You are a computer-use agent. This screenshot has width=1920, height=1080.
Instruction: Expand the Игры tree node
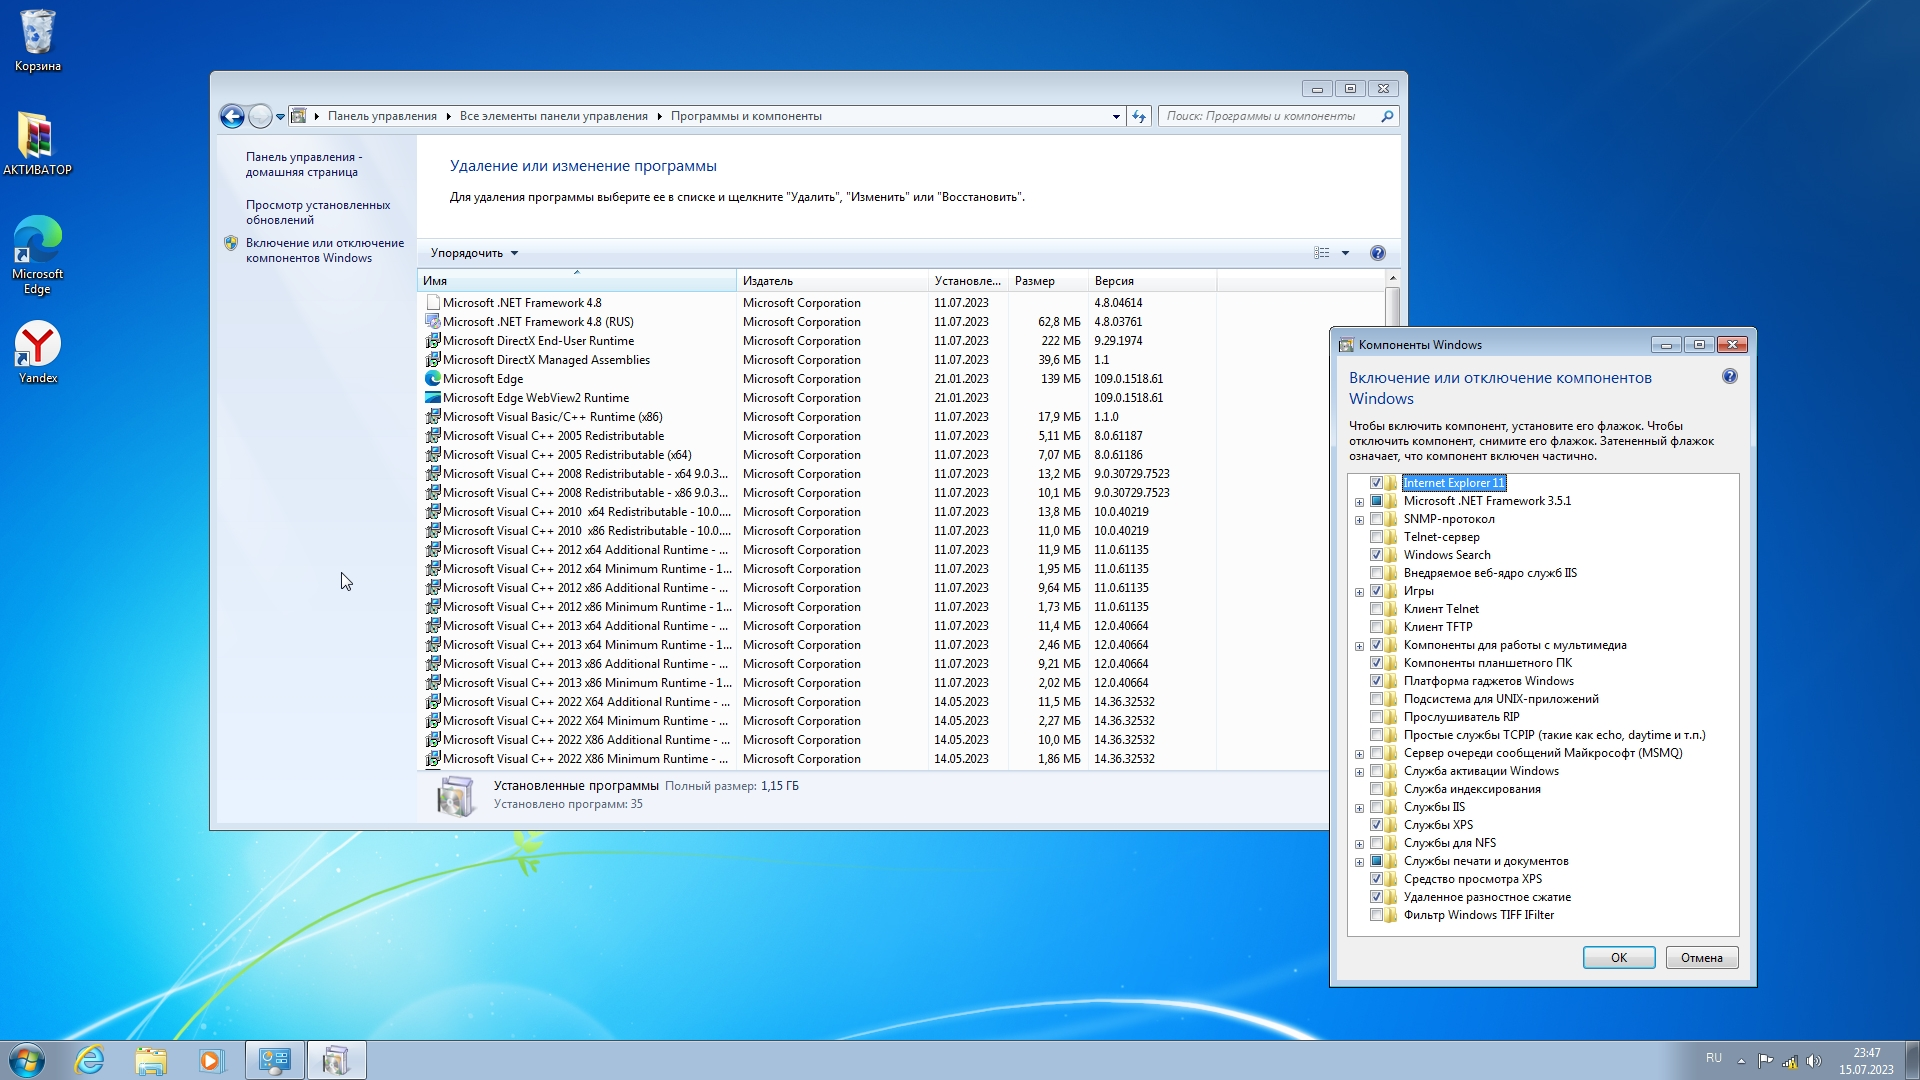pyautogui.click(x=1359, y=592)
